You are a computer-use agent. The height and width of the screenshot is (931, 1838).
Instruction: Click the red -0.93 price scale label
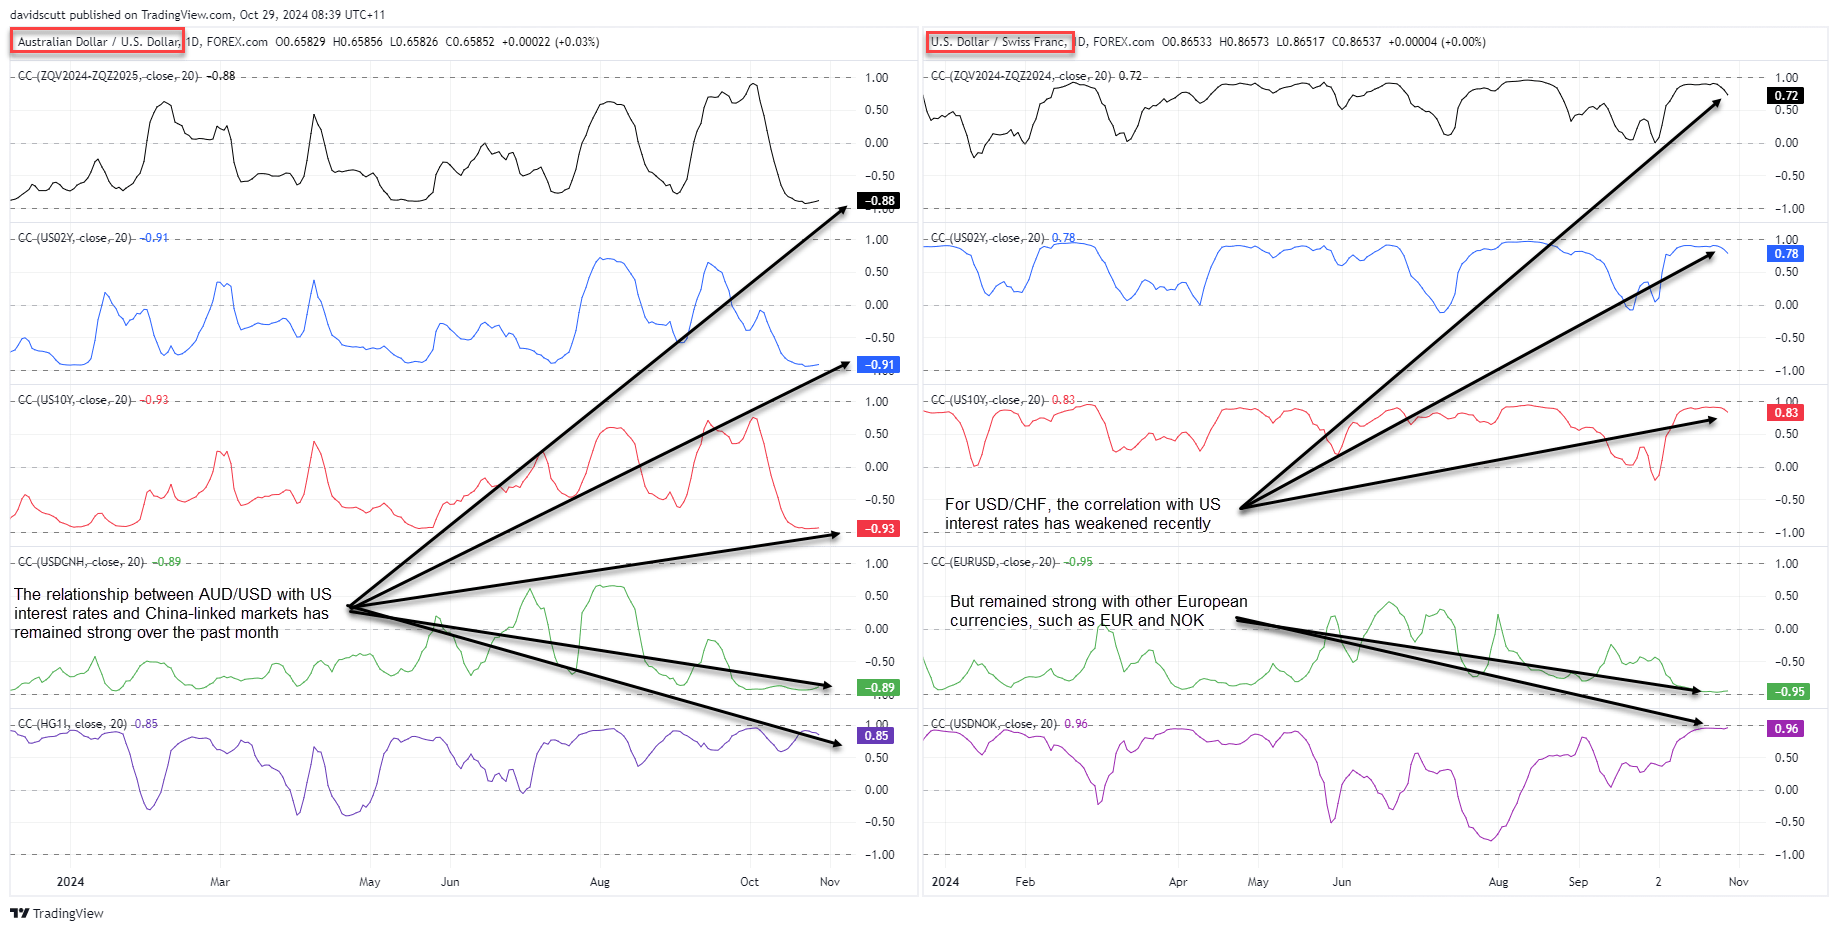coord(879,529)
